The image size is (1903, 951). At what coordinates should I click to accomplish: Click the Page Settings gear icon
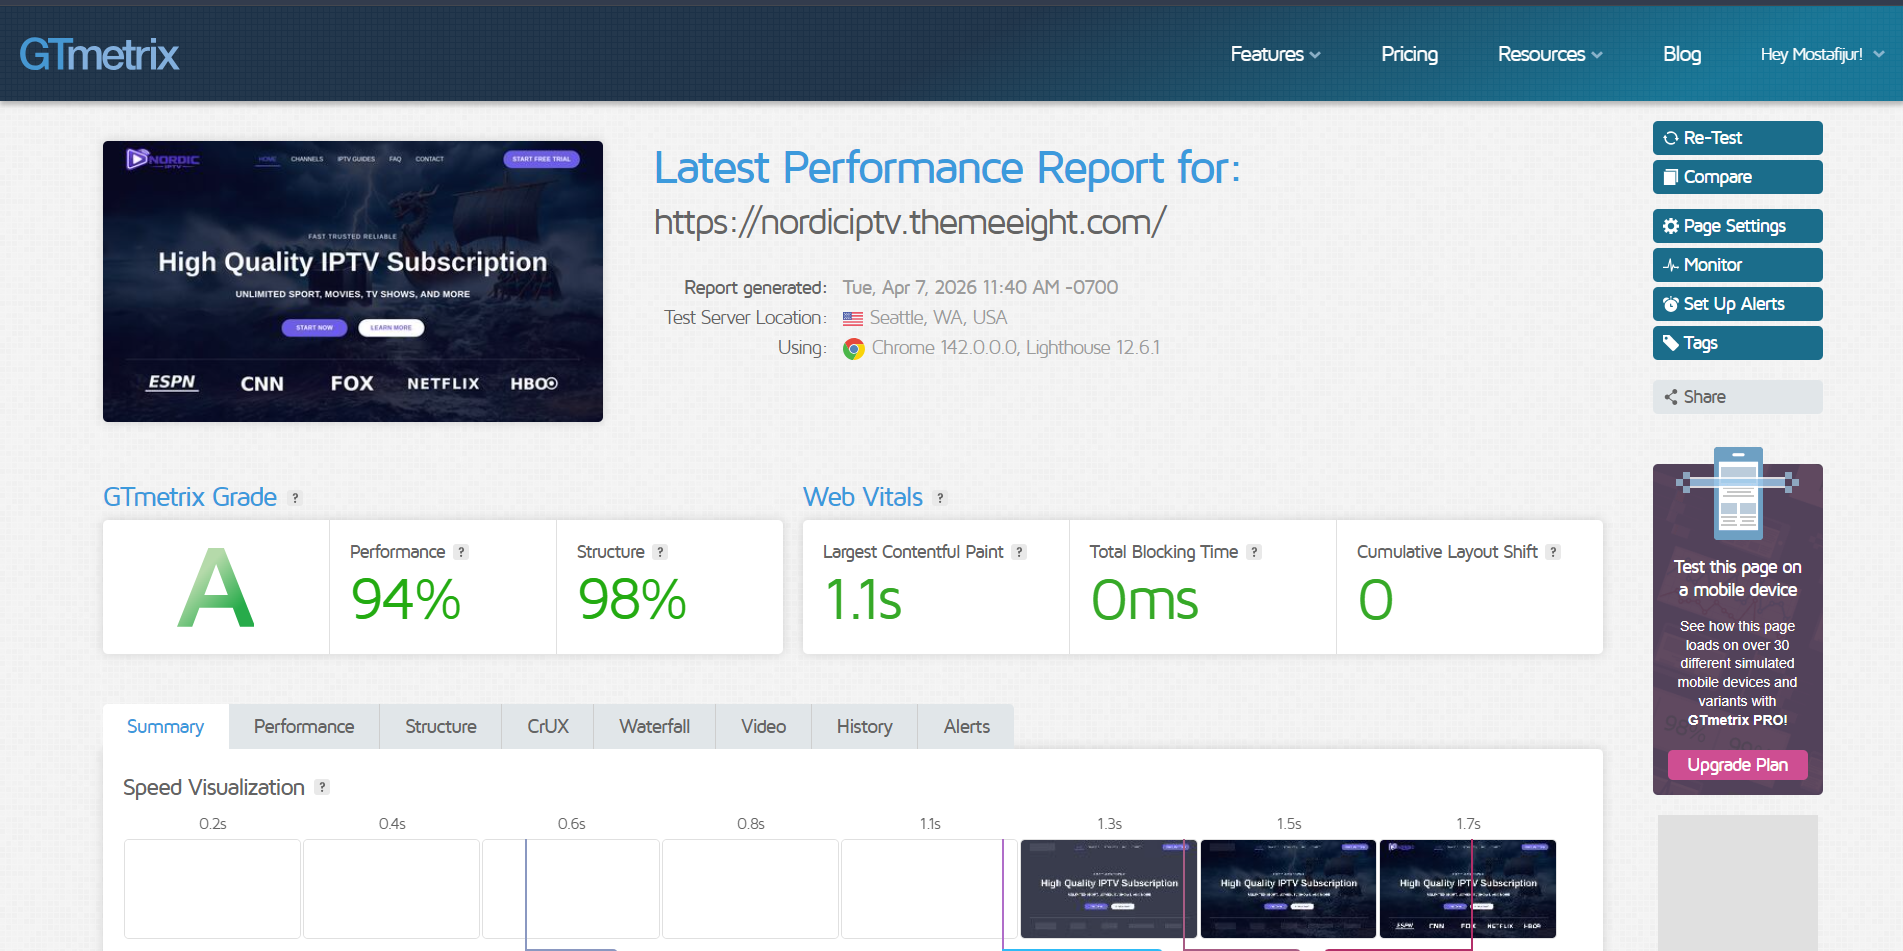pos(1670,226)
